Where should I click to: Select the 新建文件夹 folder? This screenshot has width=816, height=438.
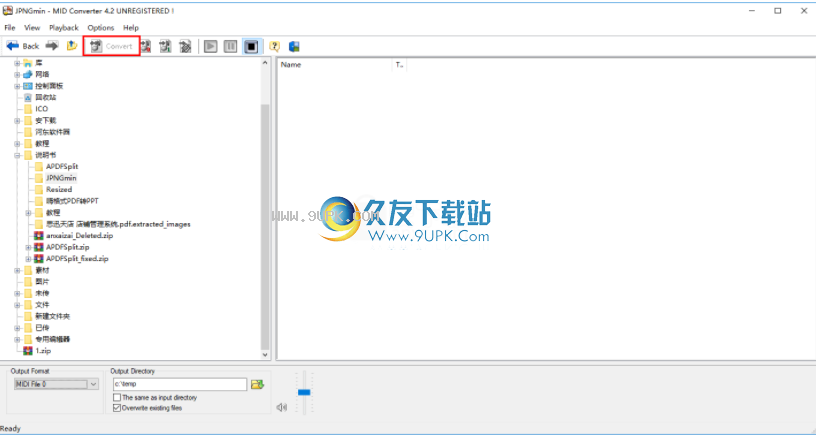[x=52, y=316]
